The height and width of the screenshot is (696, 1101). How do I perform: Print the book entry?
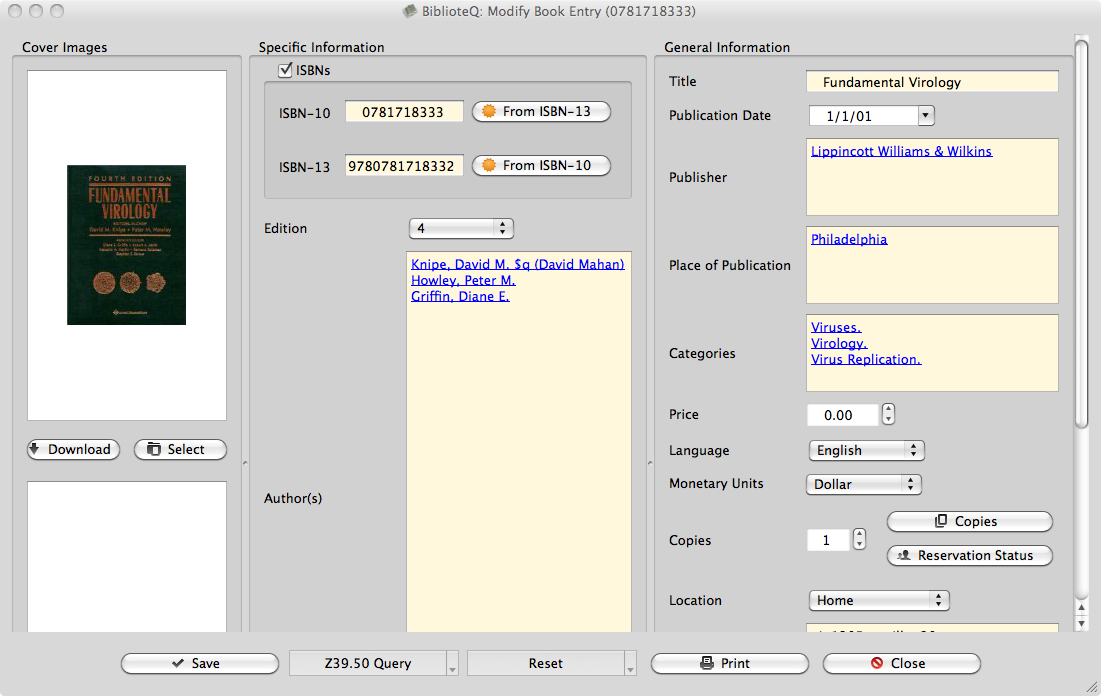(729, 663)
